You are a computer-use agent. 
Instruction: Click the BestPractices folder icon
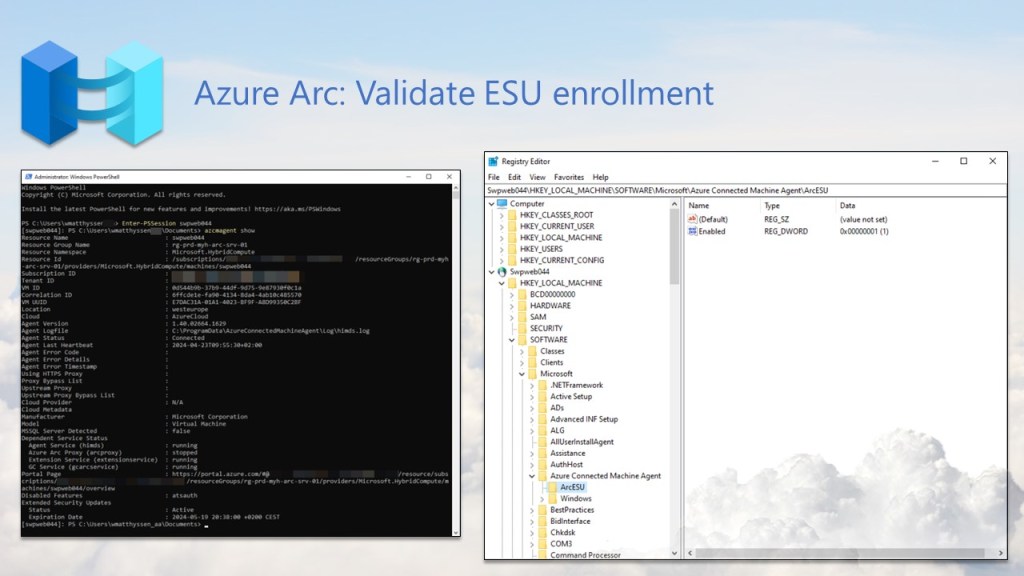coord(542,510)
